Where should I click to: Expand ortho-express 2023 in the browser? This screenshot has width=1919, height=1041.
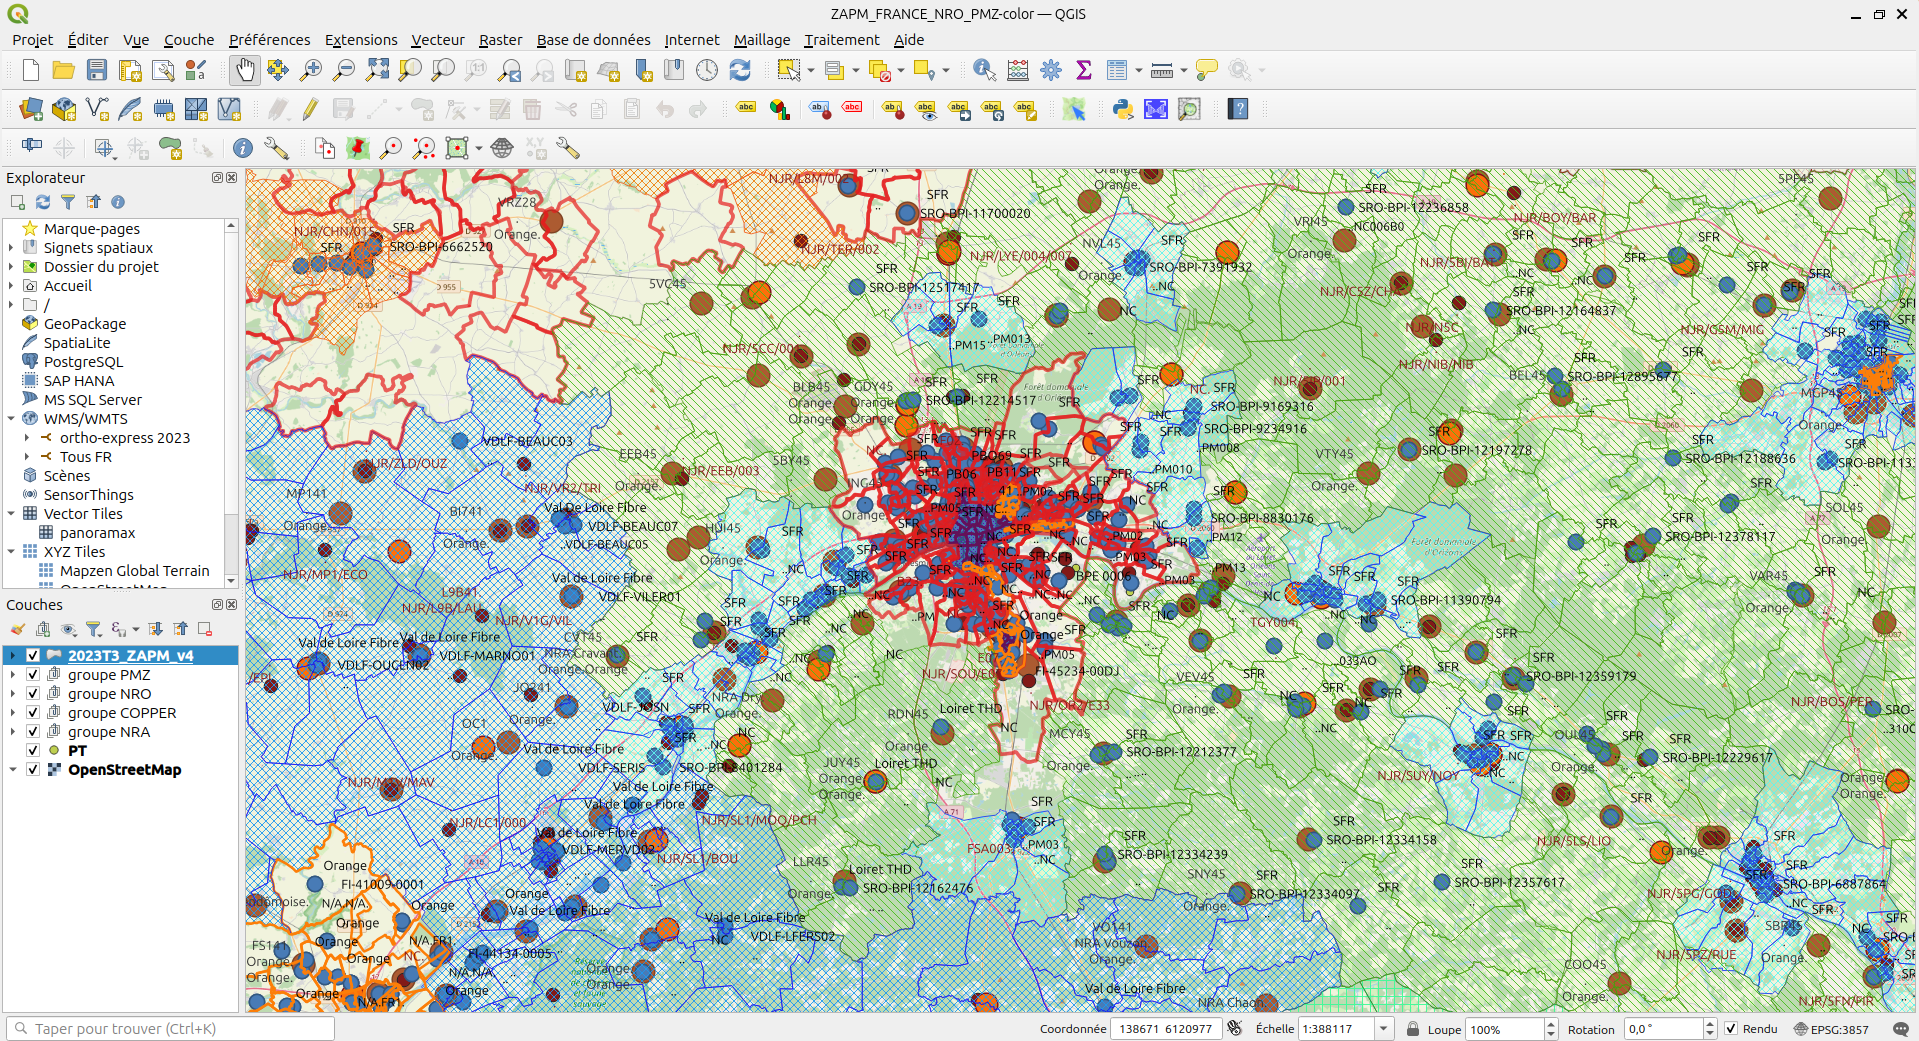[27, 438]
